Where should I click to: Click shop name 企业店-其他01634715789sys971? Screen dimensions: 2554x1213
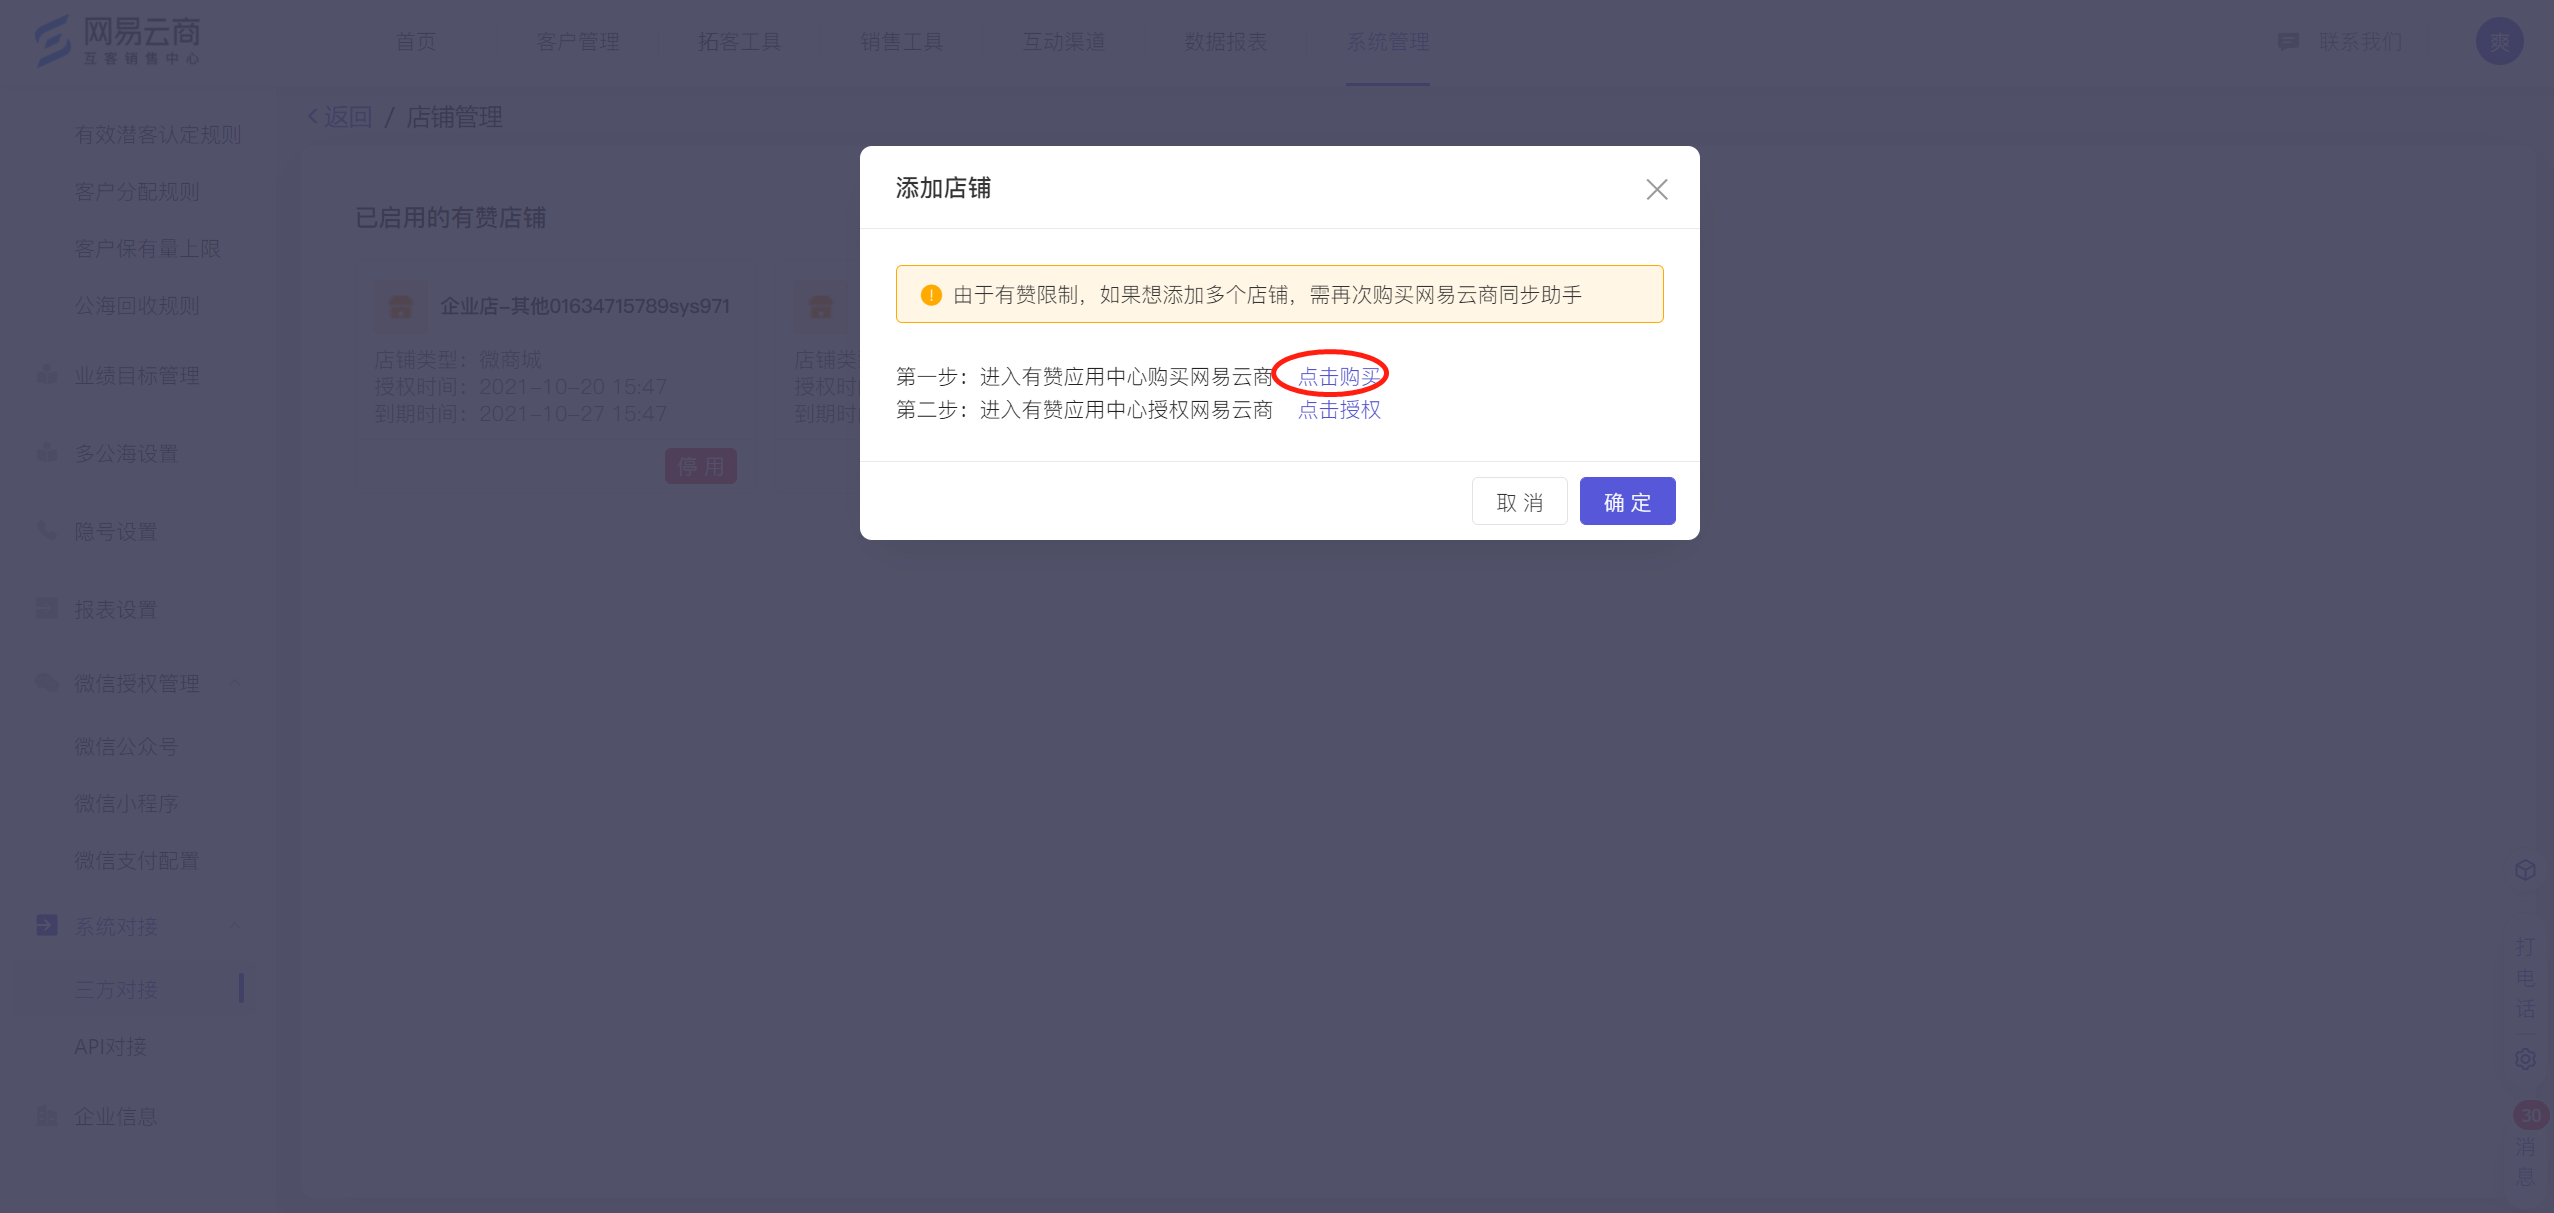tap(585, 306)
